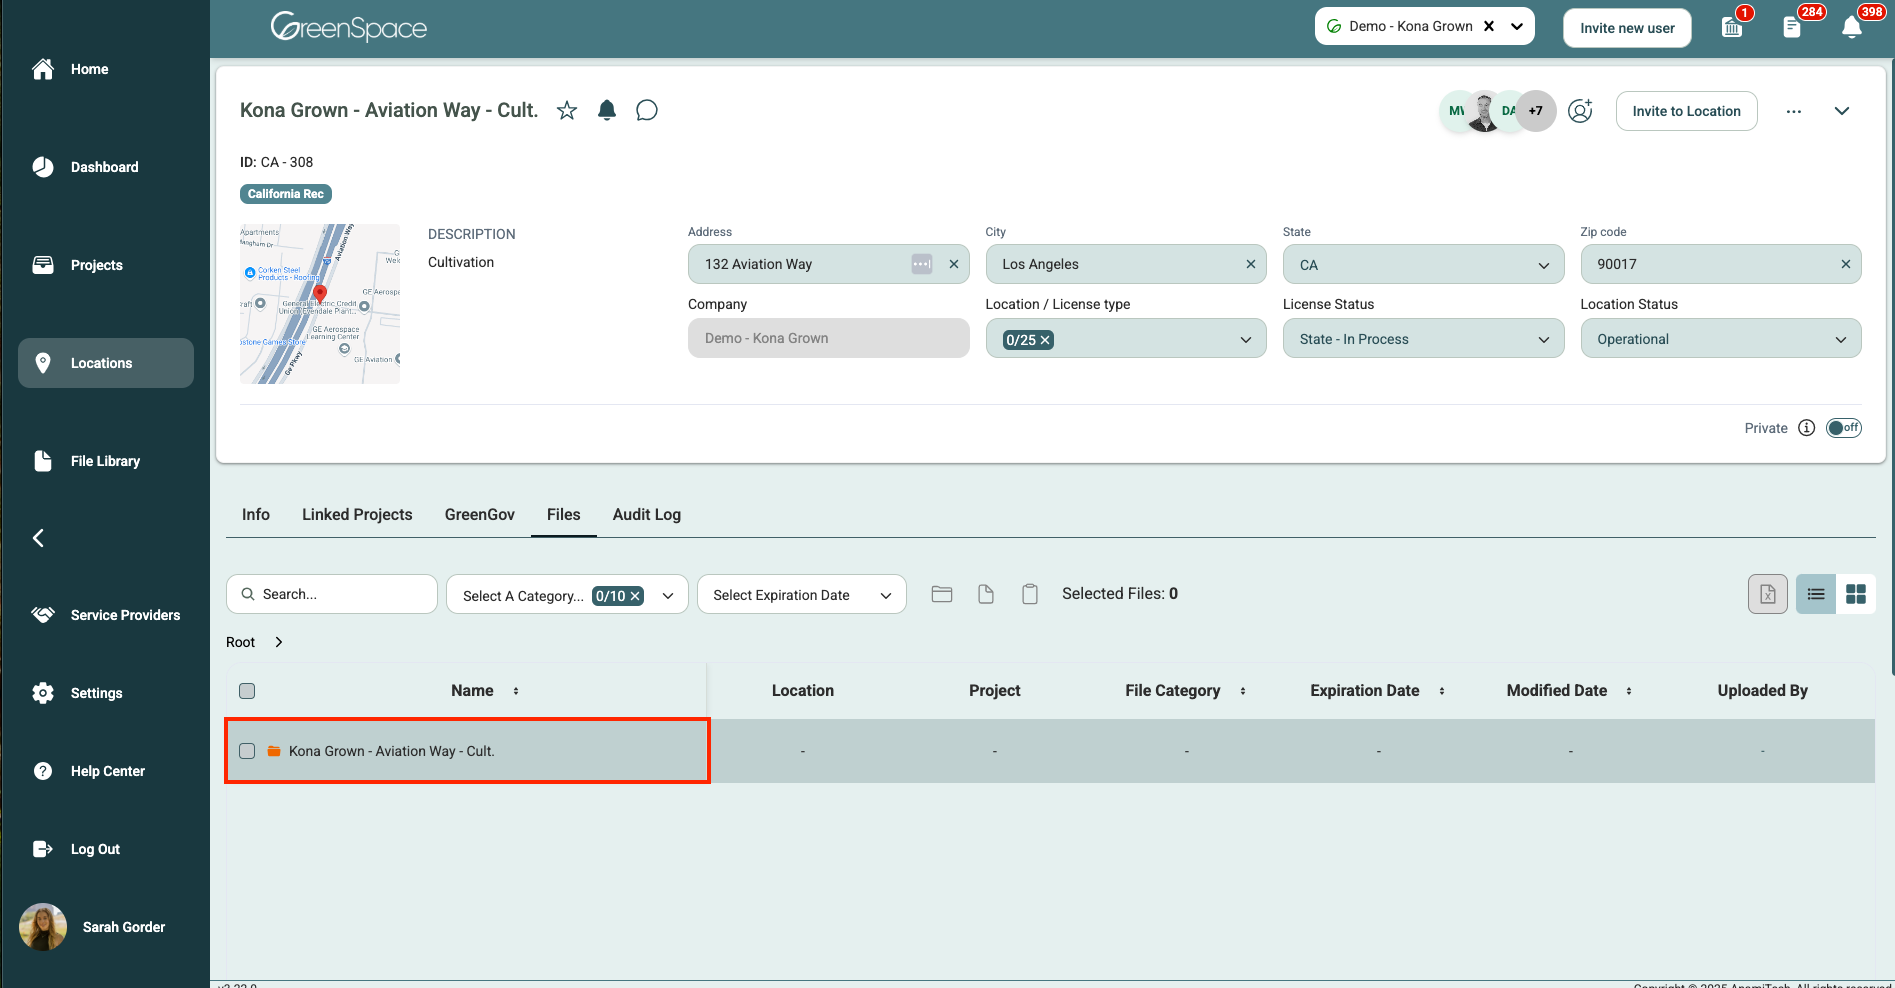Select the Files tab
Image resolution: width=1895 pixels, height=988 pixels.
[564, 514]
